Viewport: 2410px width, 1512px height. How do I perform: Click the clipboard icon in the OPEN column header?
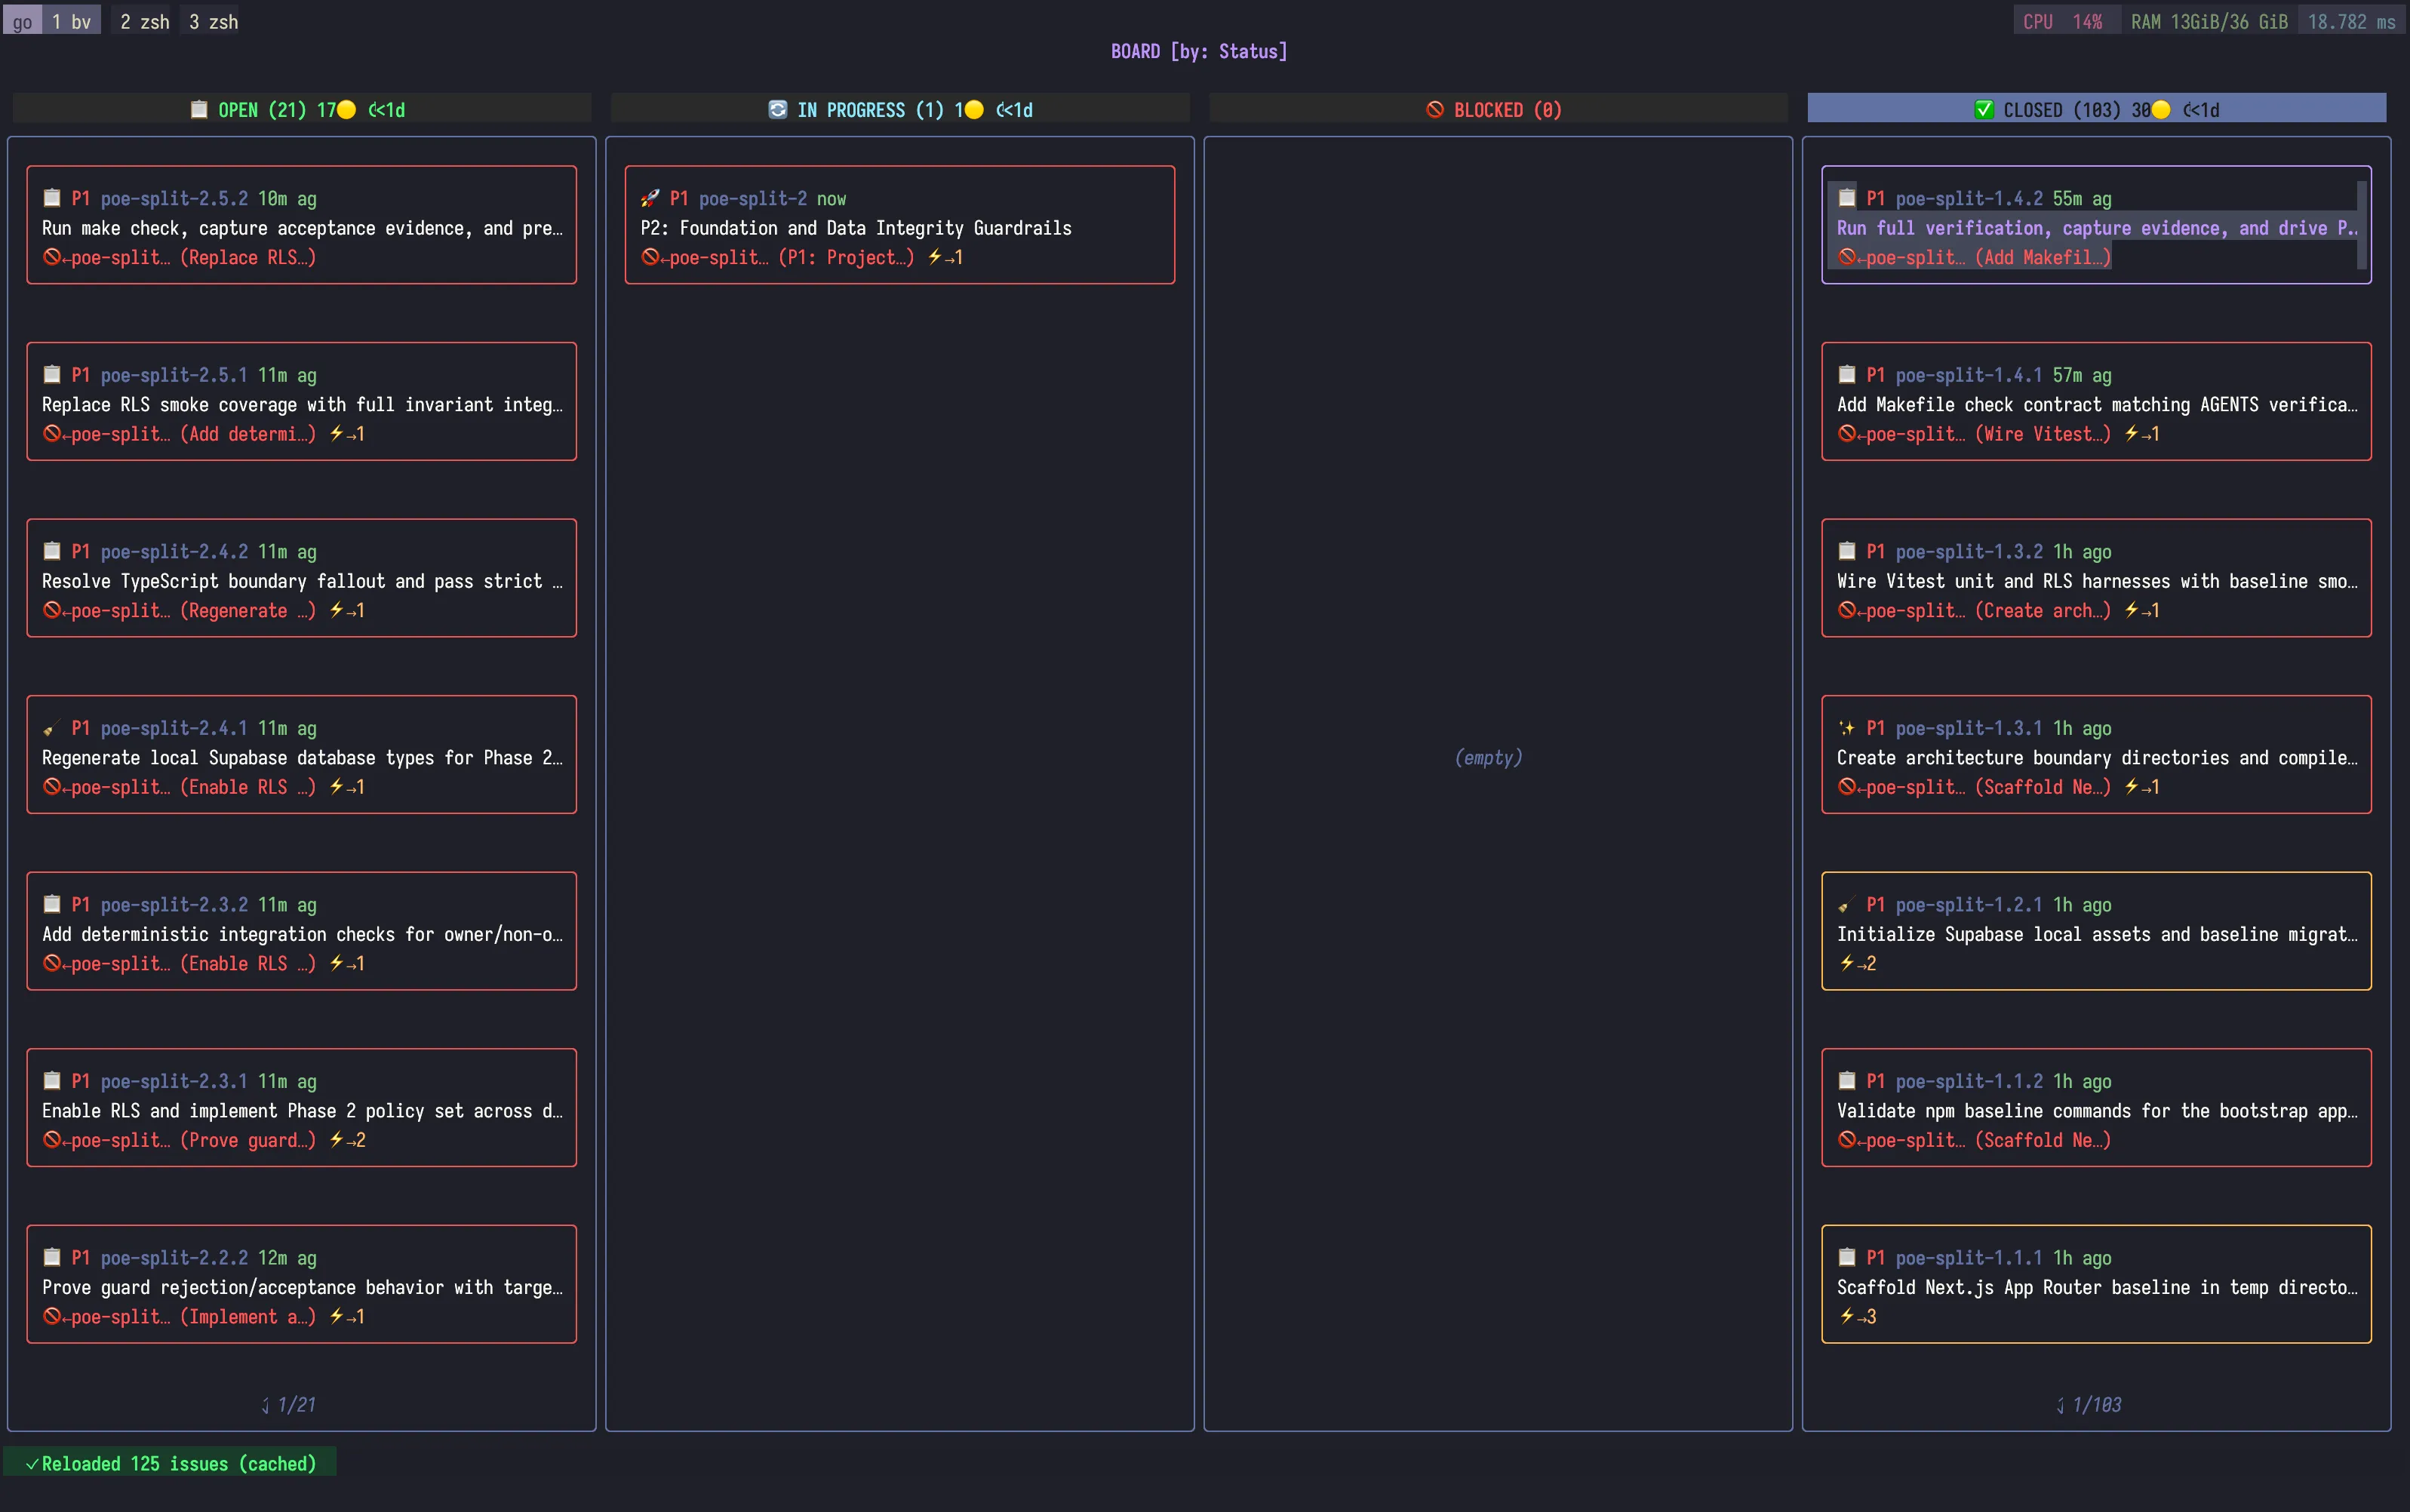(199, 109)
